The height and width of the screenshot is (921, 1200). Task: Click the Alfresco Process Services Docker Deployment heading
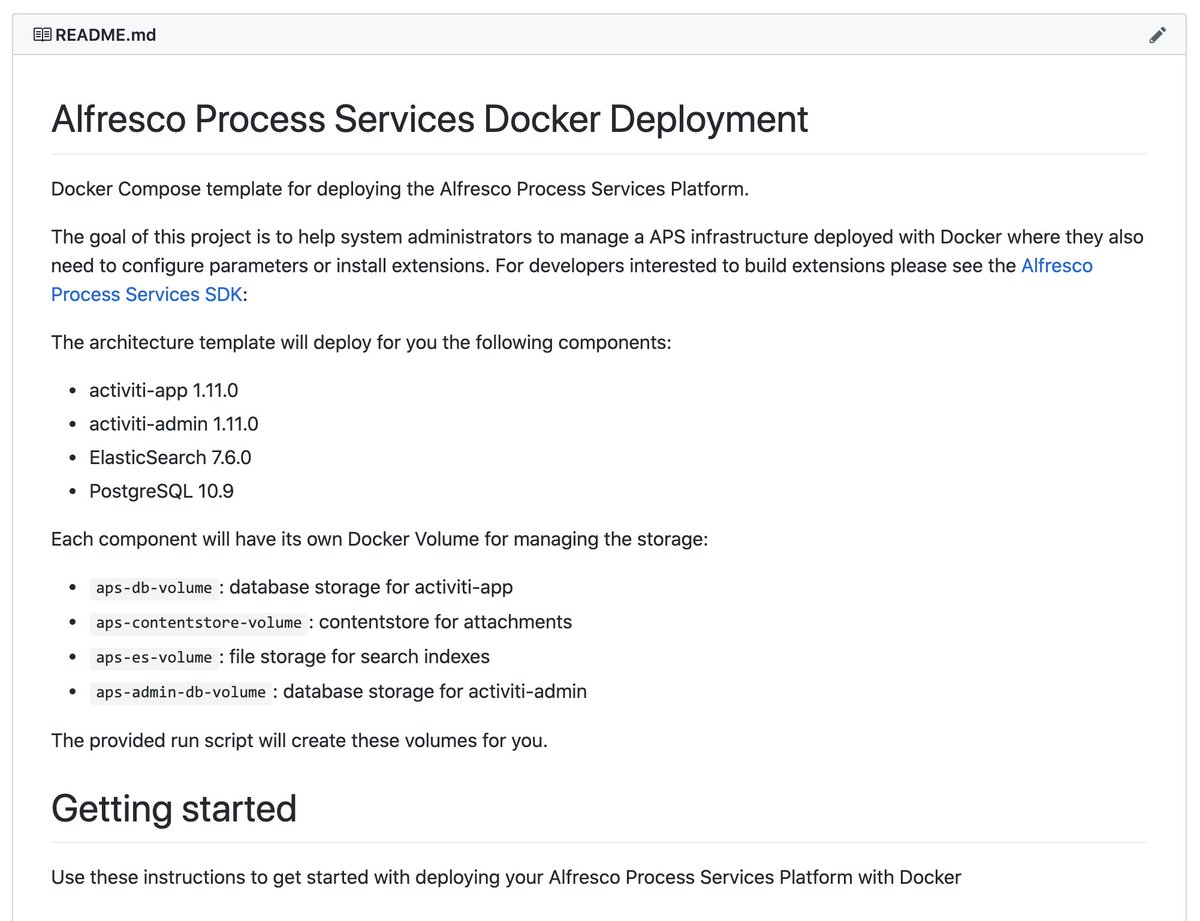430,119
